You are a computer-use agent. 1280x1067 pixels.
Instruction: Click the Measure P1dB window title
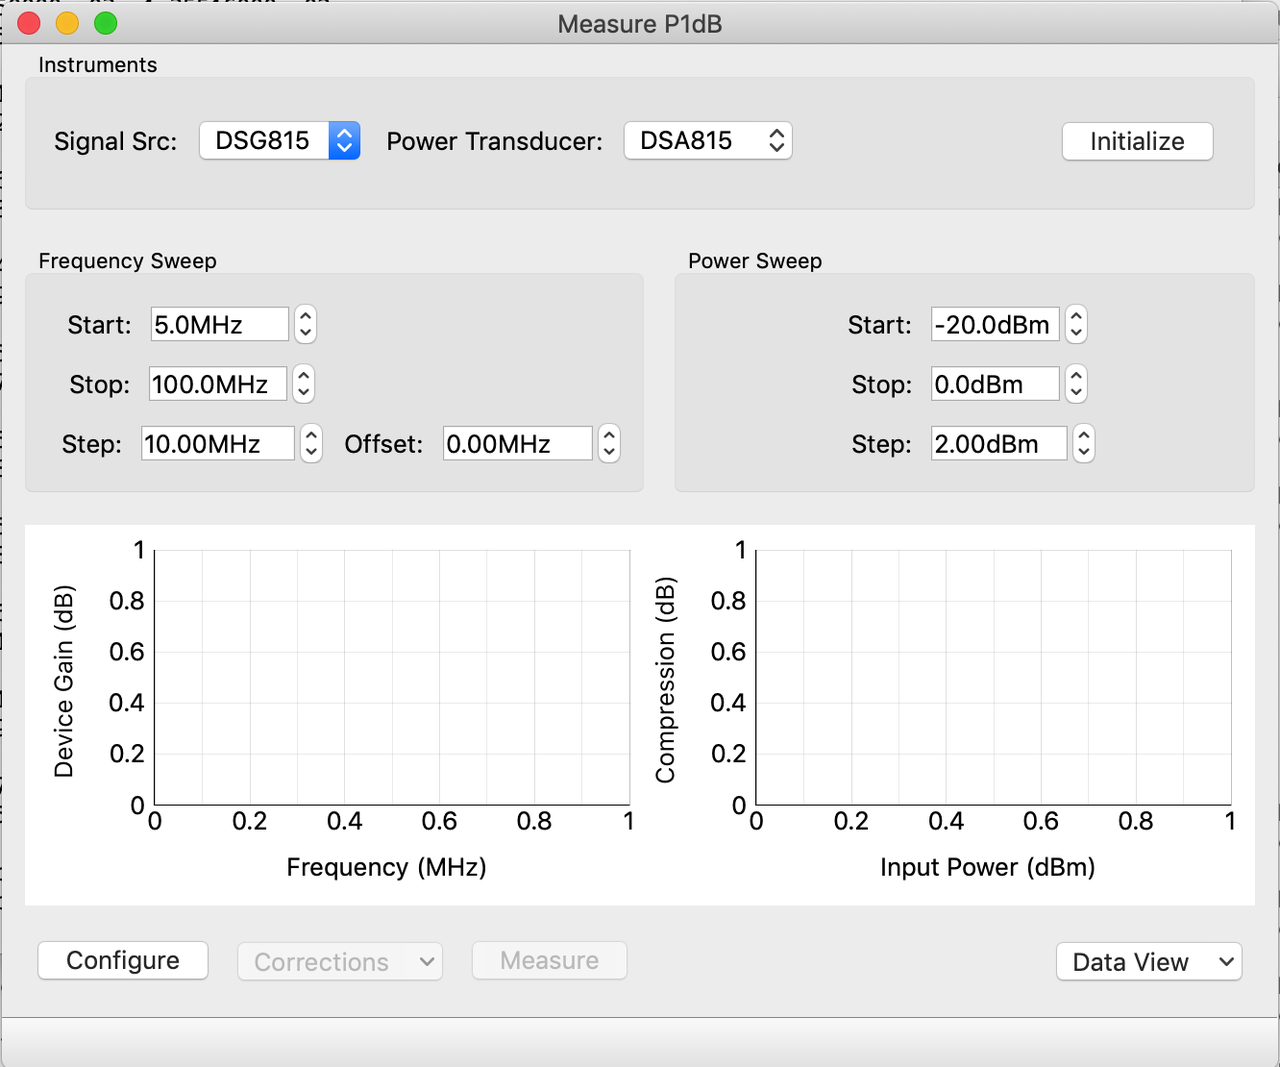pos(640,24)
